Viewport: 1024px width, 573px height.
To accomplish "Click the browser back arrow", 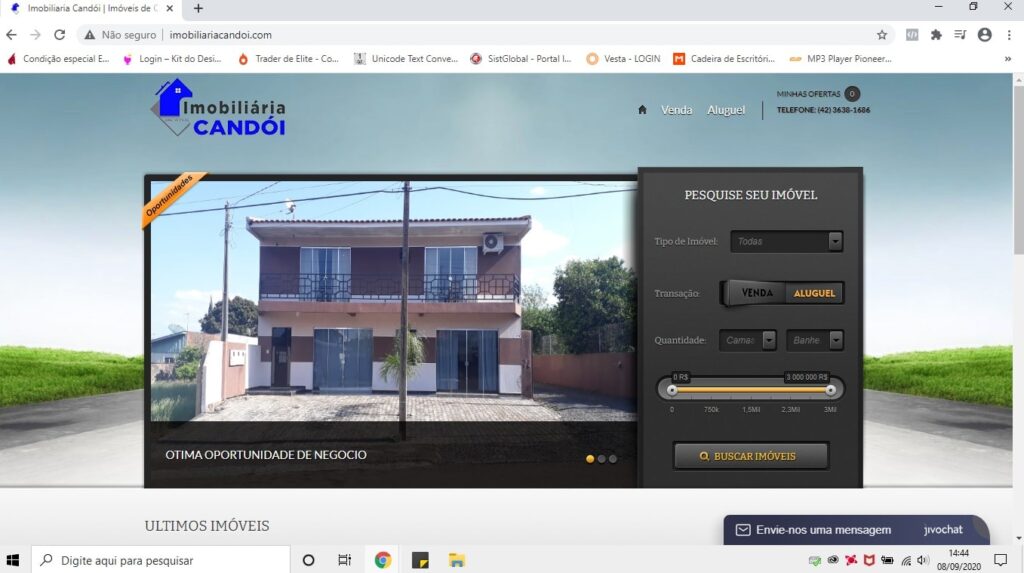I will pyautogui.click(x=11, y=35).
